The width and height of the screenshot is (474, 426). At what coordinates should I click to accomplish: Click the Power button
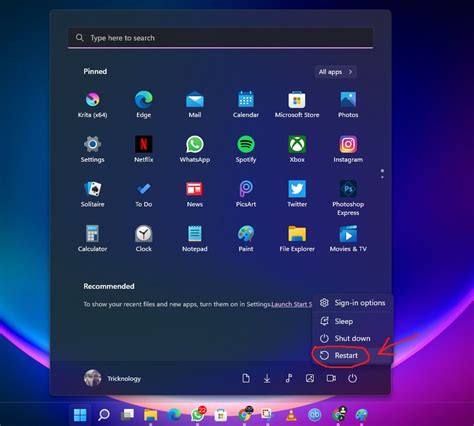click(x=352, y=378)
